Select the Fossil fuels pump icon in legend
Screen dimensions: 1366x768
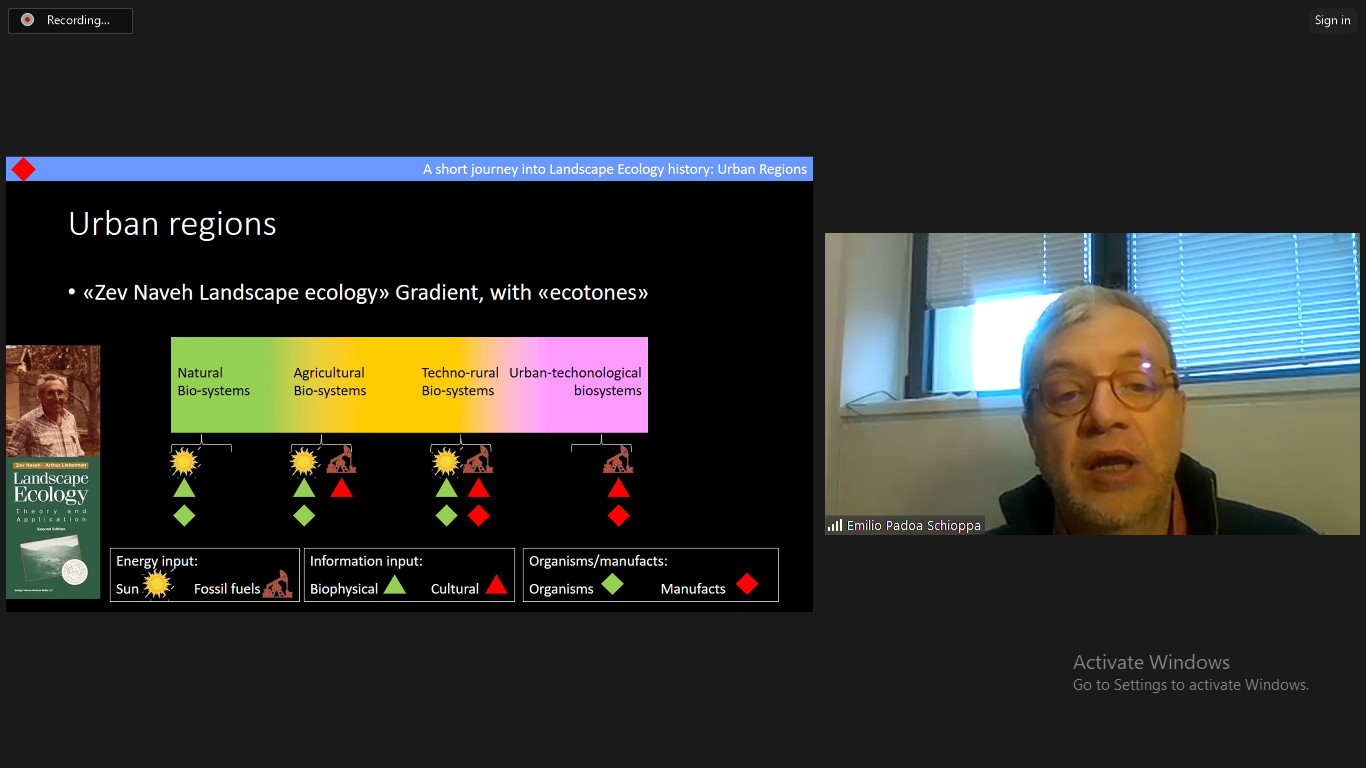point(278,584)
